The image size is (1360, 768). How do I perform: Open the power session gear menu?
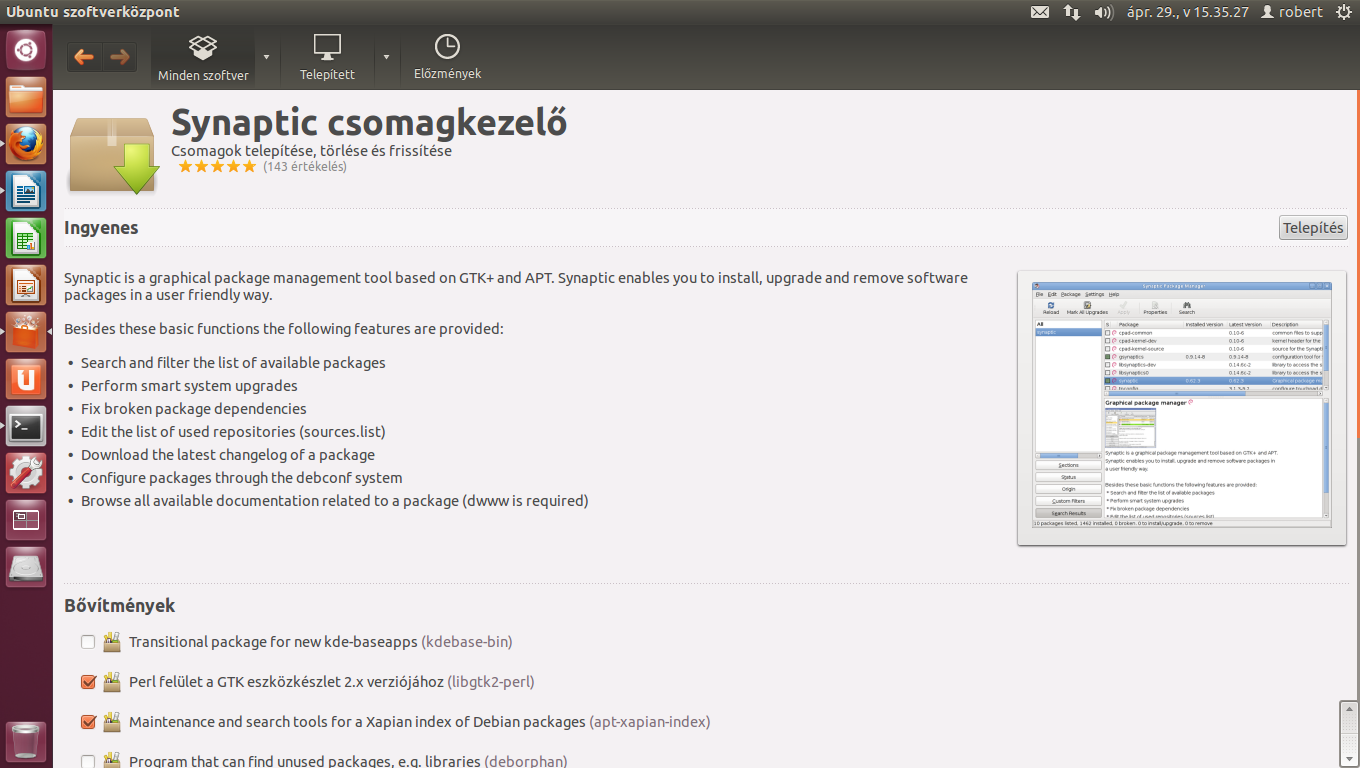point(1343,12)
